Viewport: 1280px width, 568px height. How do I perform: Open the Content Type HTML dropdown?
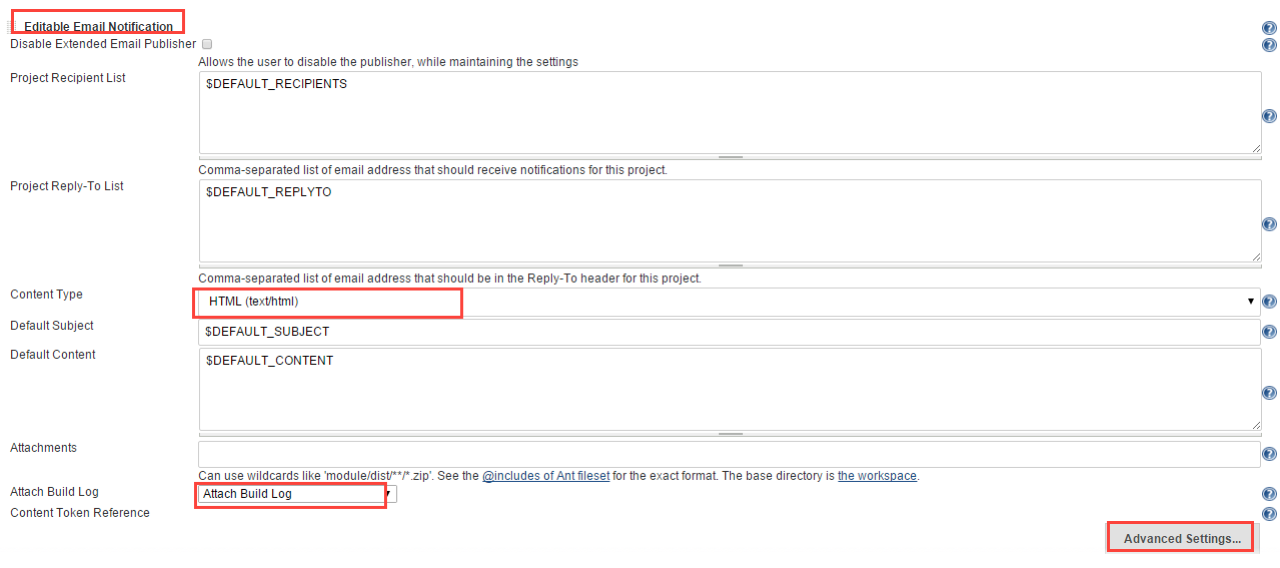click(x=730, y=301)
